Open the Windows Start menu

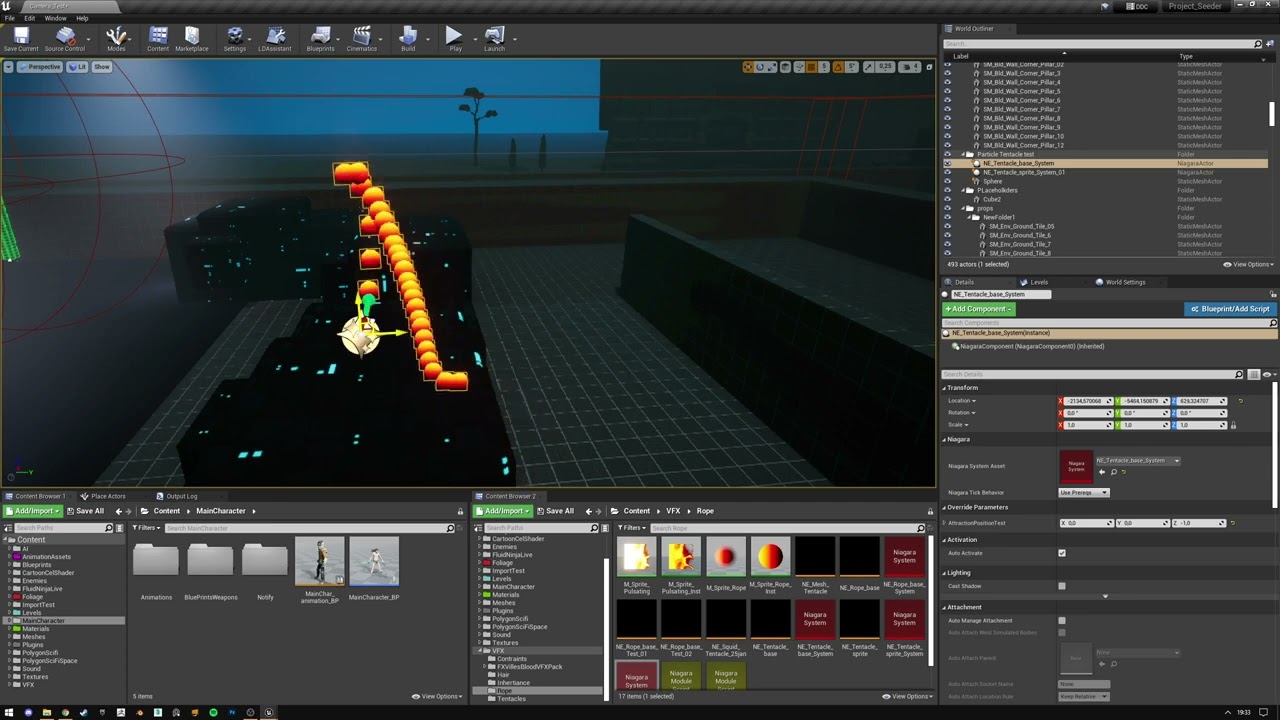point(7,712)
